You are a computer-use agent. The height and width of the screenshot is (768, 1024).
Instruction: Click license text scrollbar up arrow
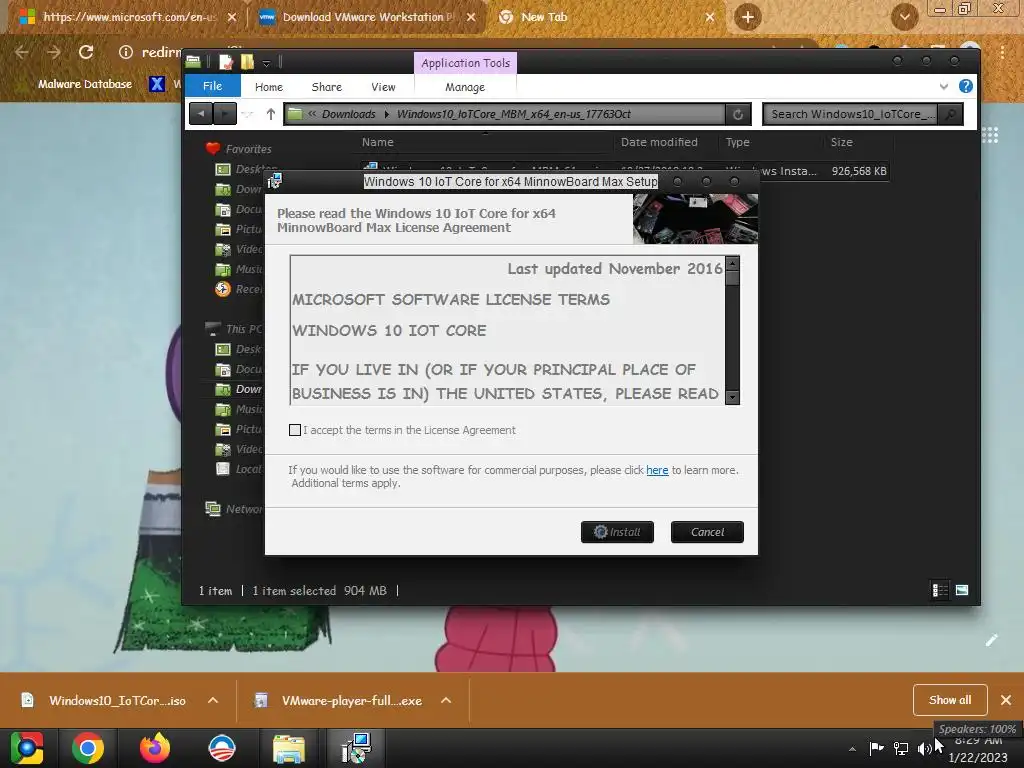pos(732,264)
